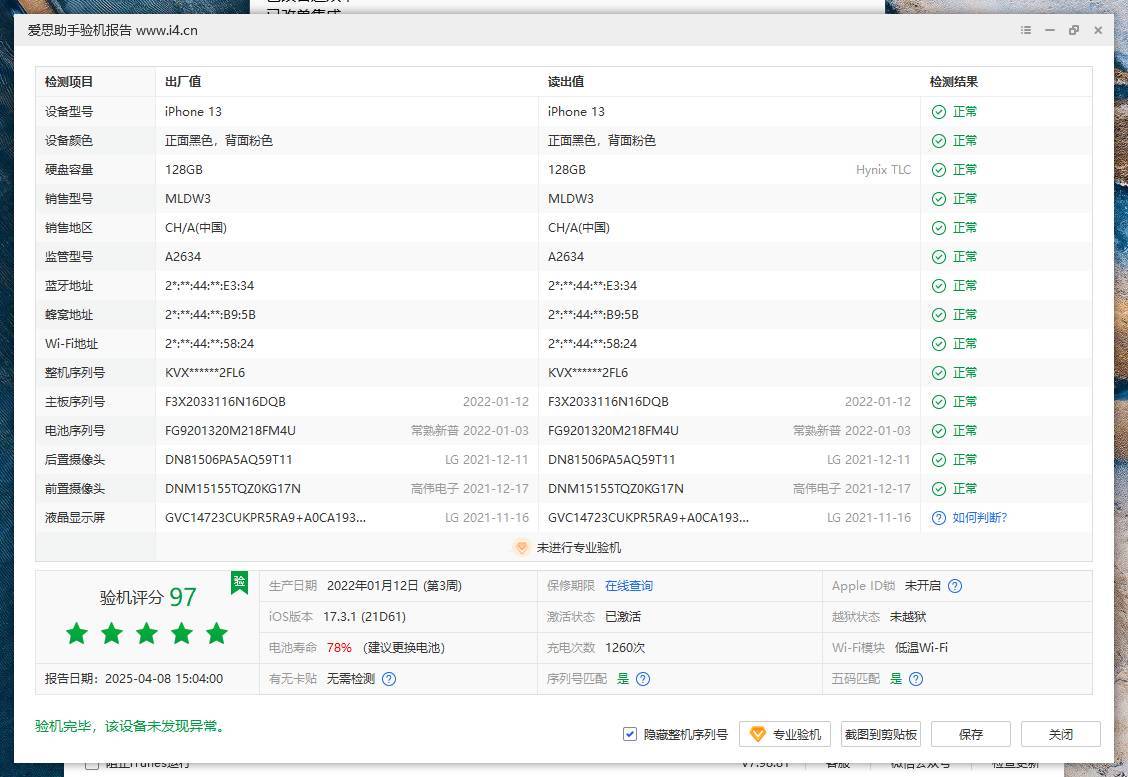This screenshot has width=1128, height=777.
Task: Click the battery life 78% value
Action: pos(339,648)
